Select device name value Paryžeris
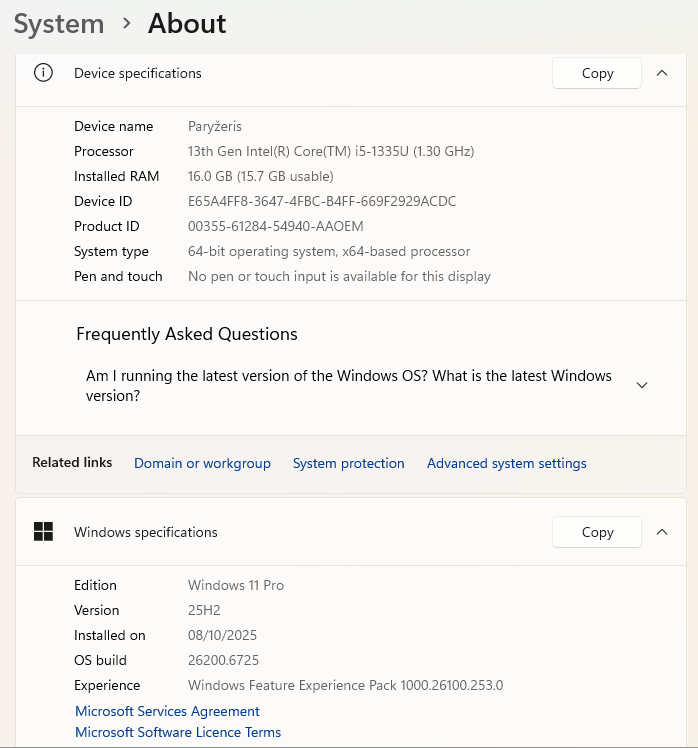This screenshot has width=698, height=748. pos(215,126)
